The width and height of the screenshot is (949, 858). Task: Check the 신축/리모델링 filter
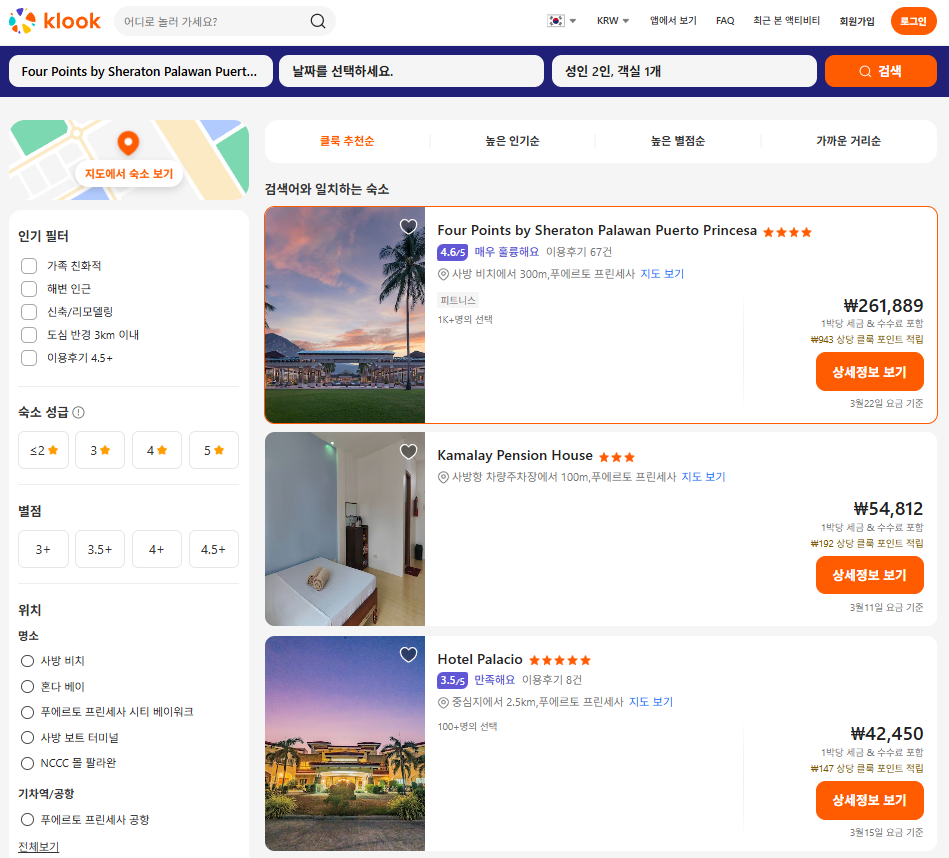click(29, 312)
